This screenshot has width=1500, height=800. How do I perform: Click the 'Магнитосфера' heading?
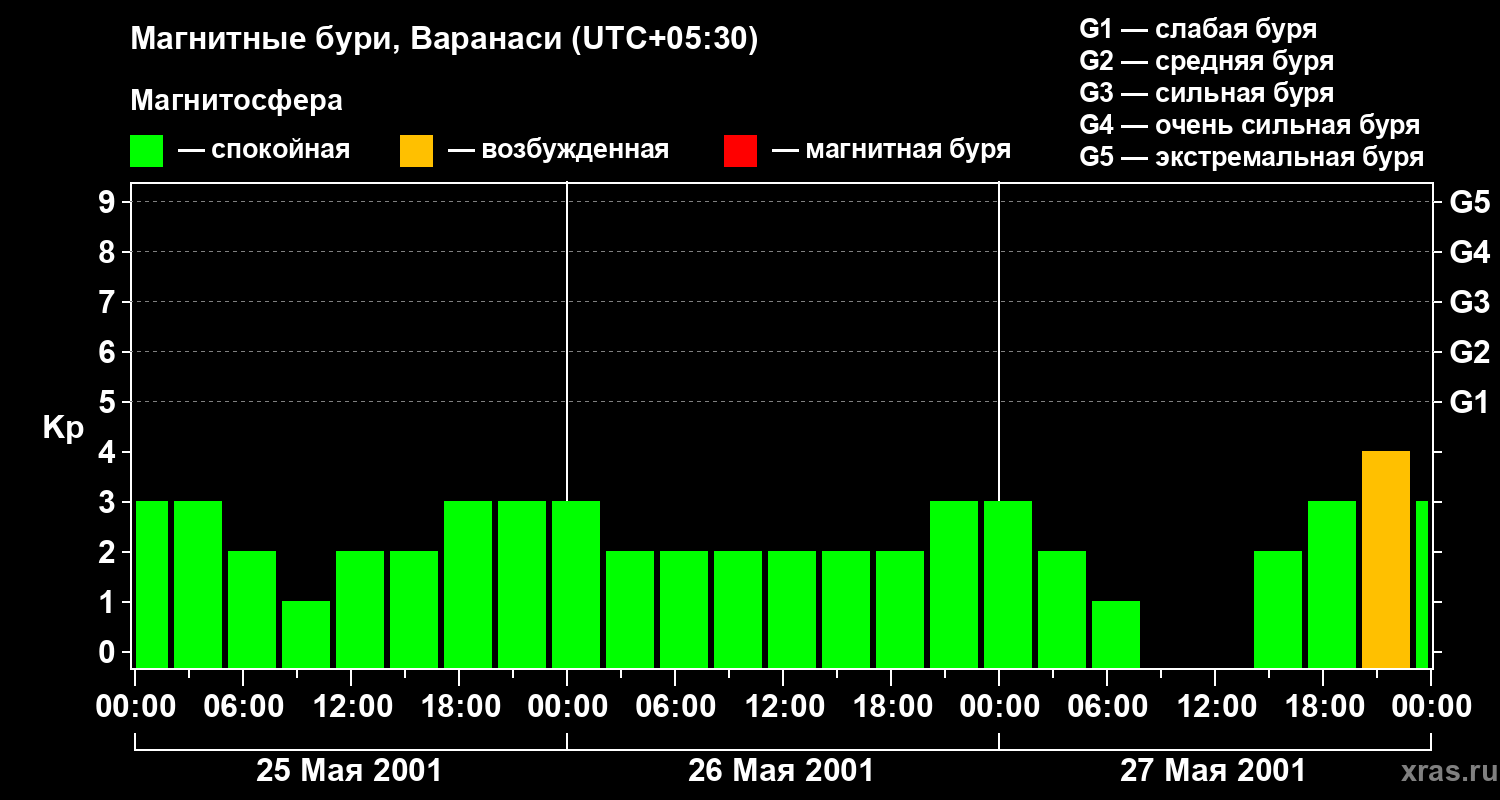[236, 101]
